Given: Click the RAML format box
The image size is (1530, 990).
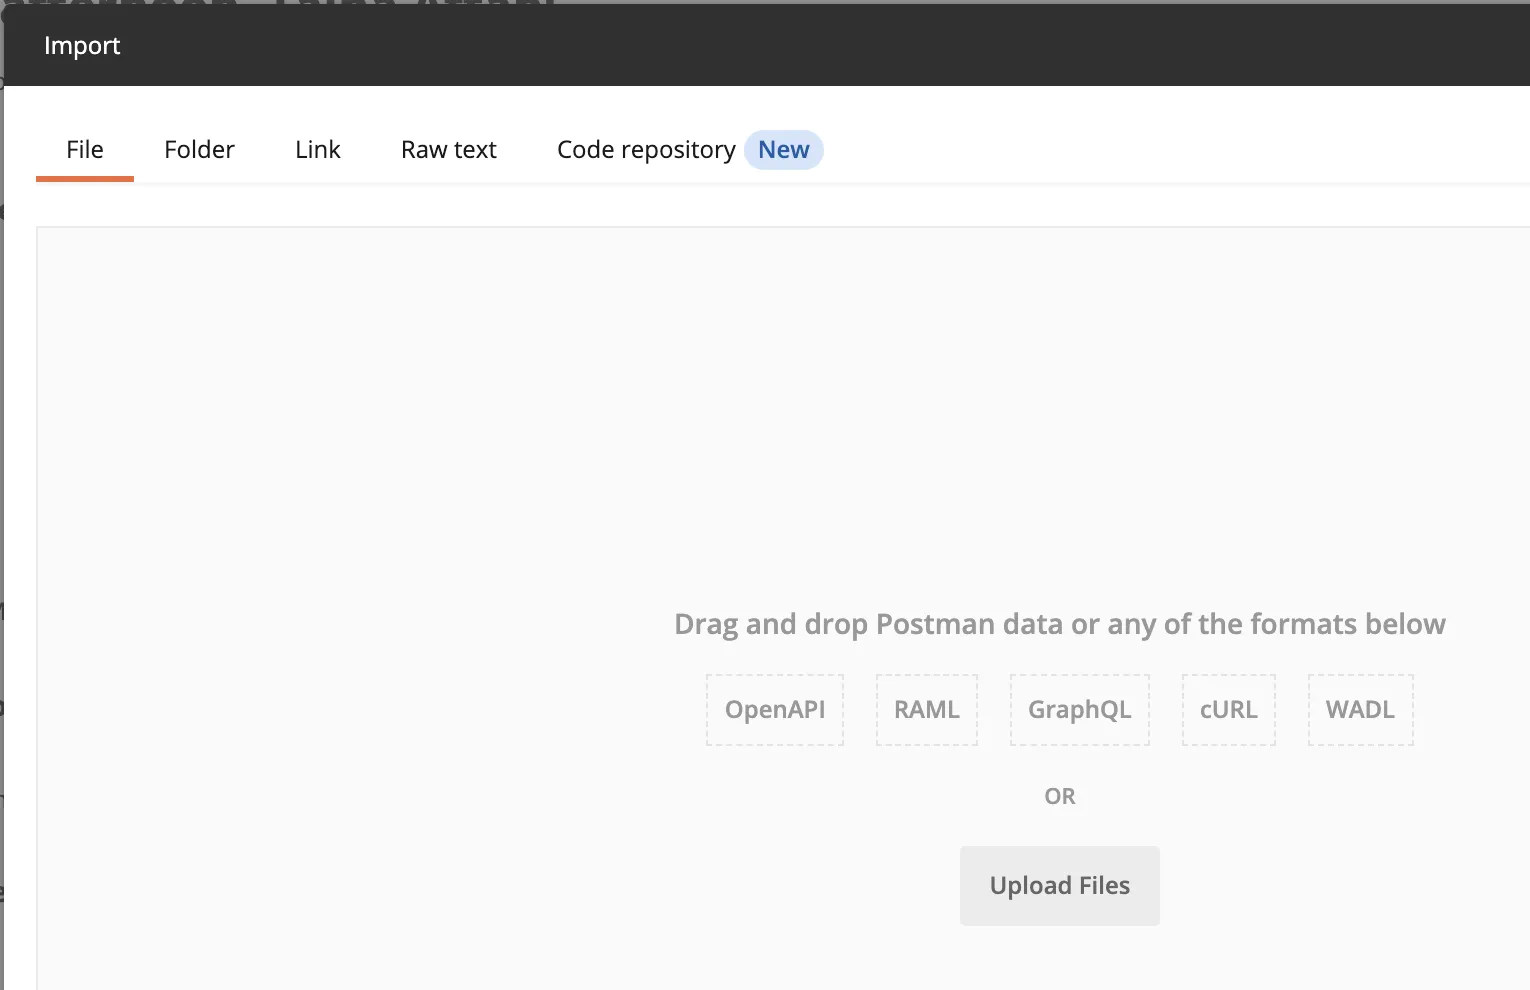Looking at the screenshot, I should 927,710.
